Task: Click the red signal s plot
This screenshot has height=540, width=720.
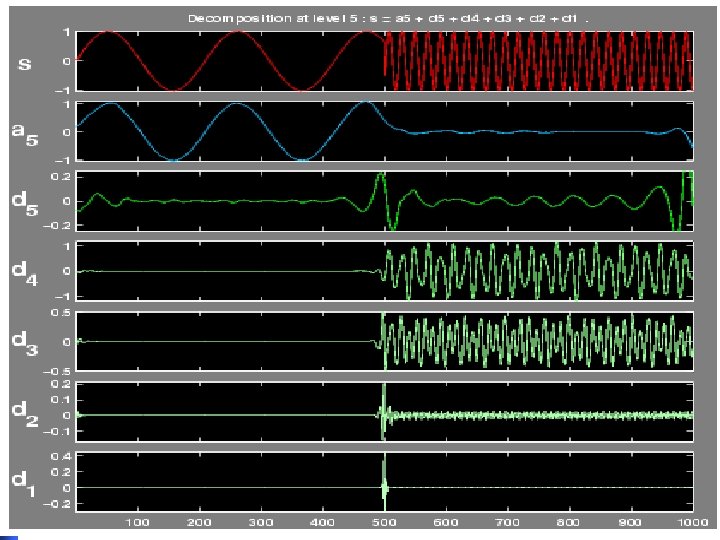Action: [384, 61]
